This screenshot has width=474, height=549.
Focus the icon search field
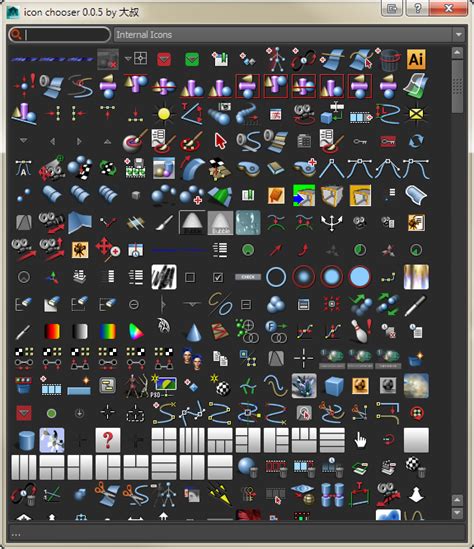click(67, 35)
